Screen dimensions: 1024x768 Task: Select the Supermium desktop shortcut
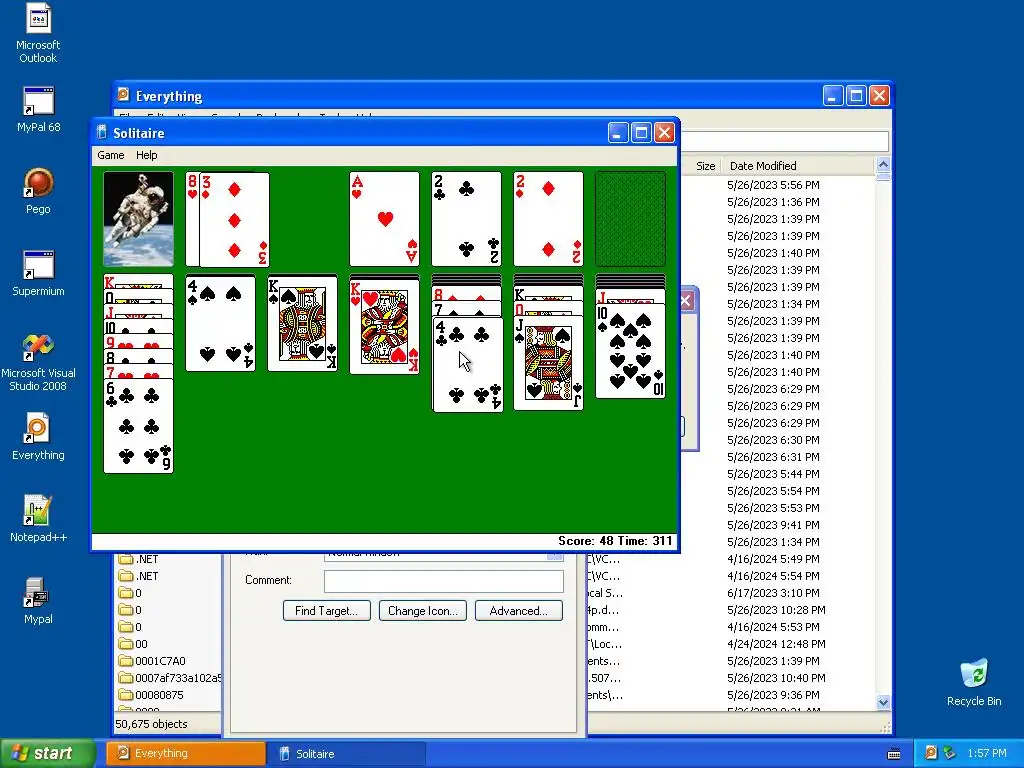pos(38,273)
